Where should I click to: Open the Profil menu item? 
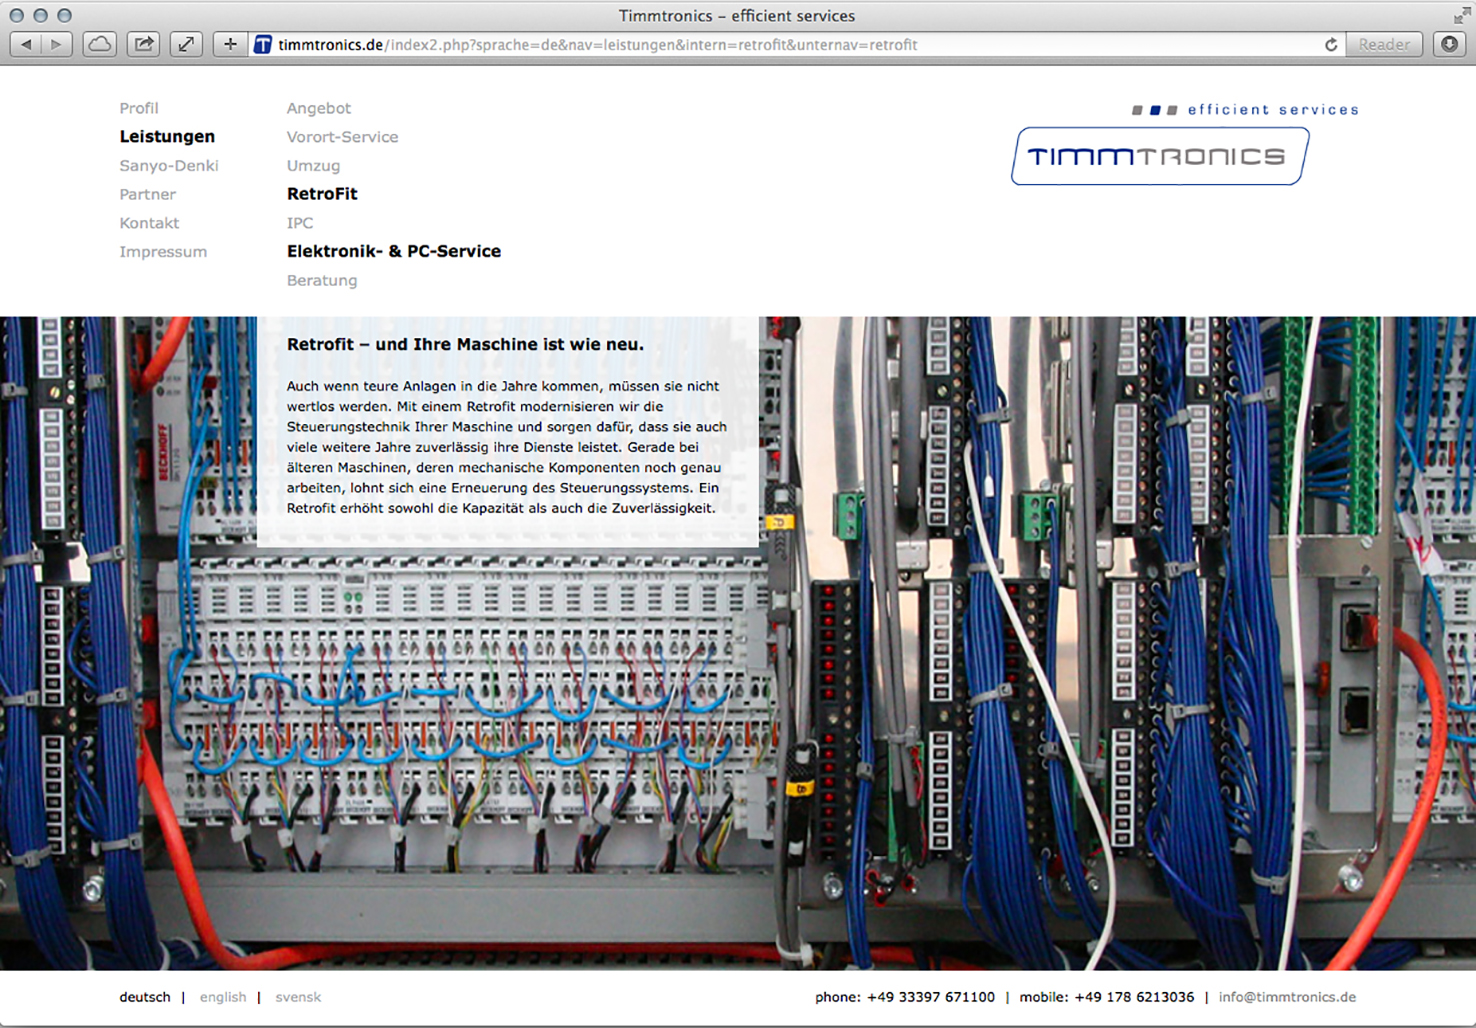139,108
